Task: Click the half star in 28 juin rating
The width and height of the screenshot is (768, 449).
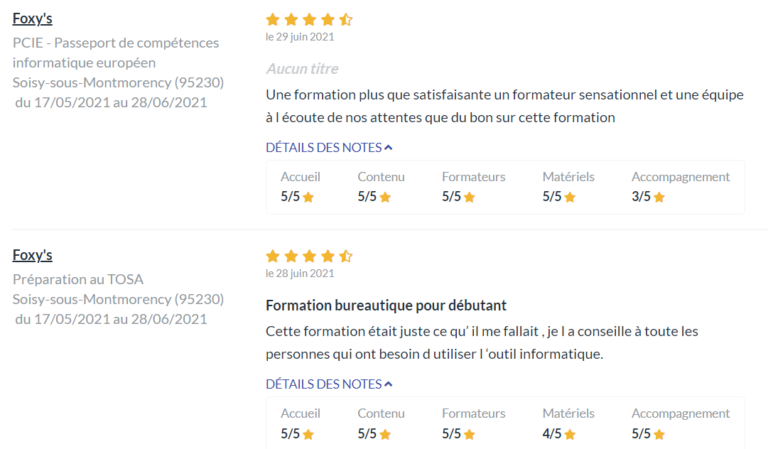Action: coord(346,256)
